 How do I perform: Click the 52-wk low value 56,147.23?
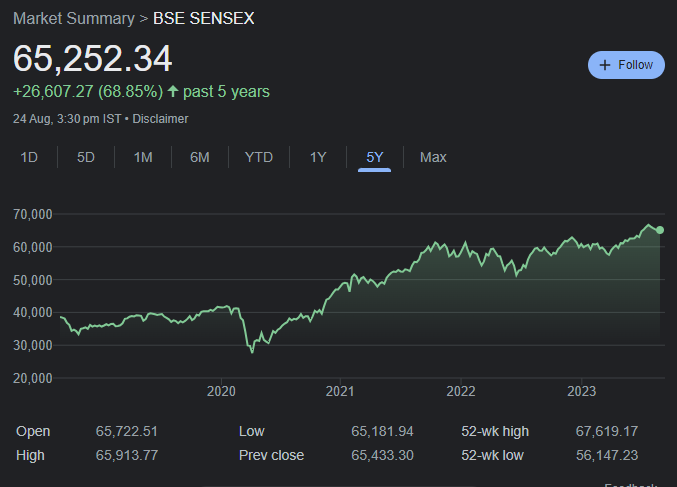pos(607,455)
